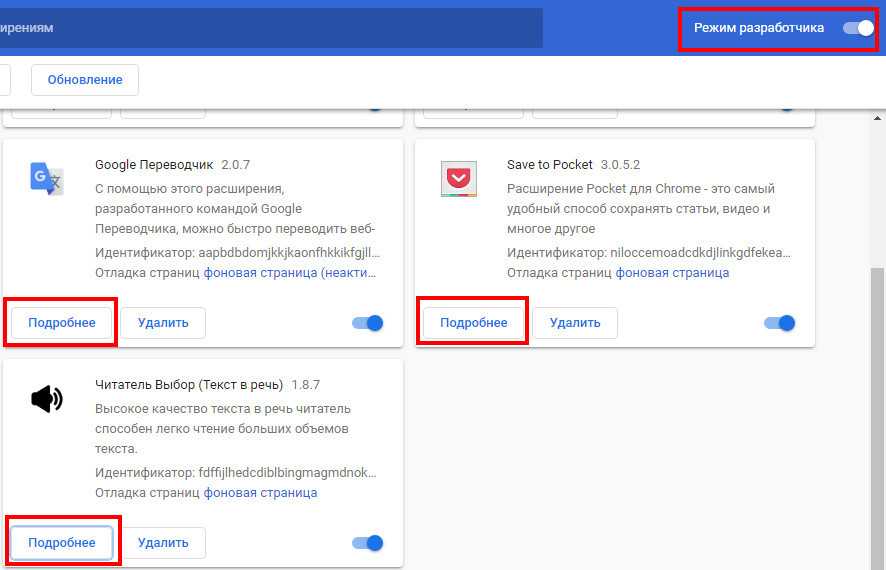Focus the extensions search field
This screenshot has height=570, width=886.
pyautogui.click(x=271, y=28)
